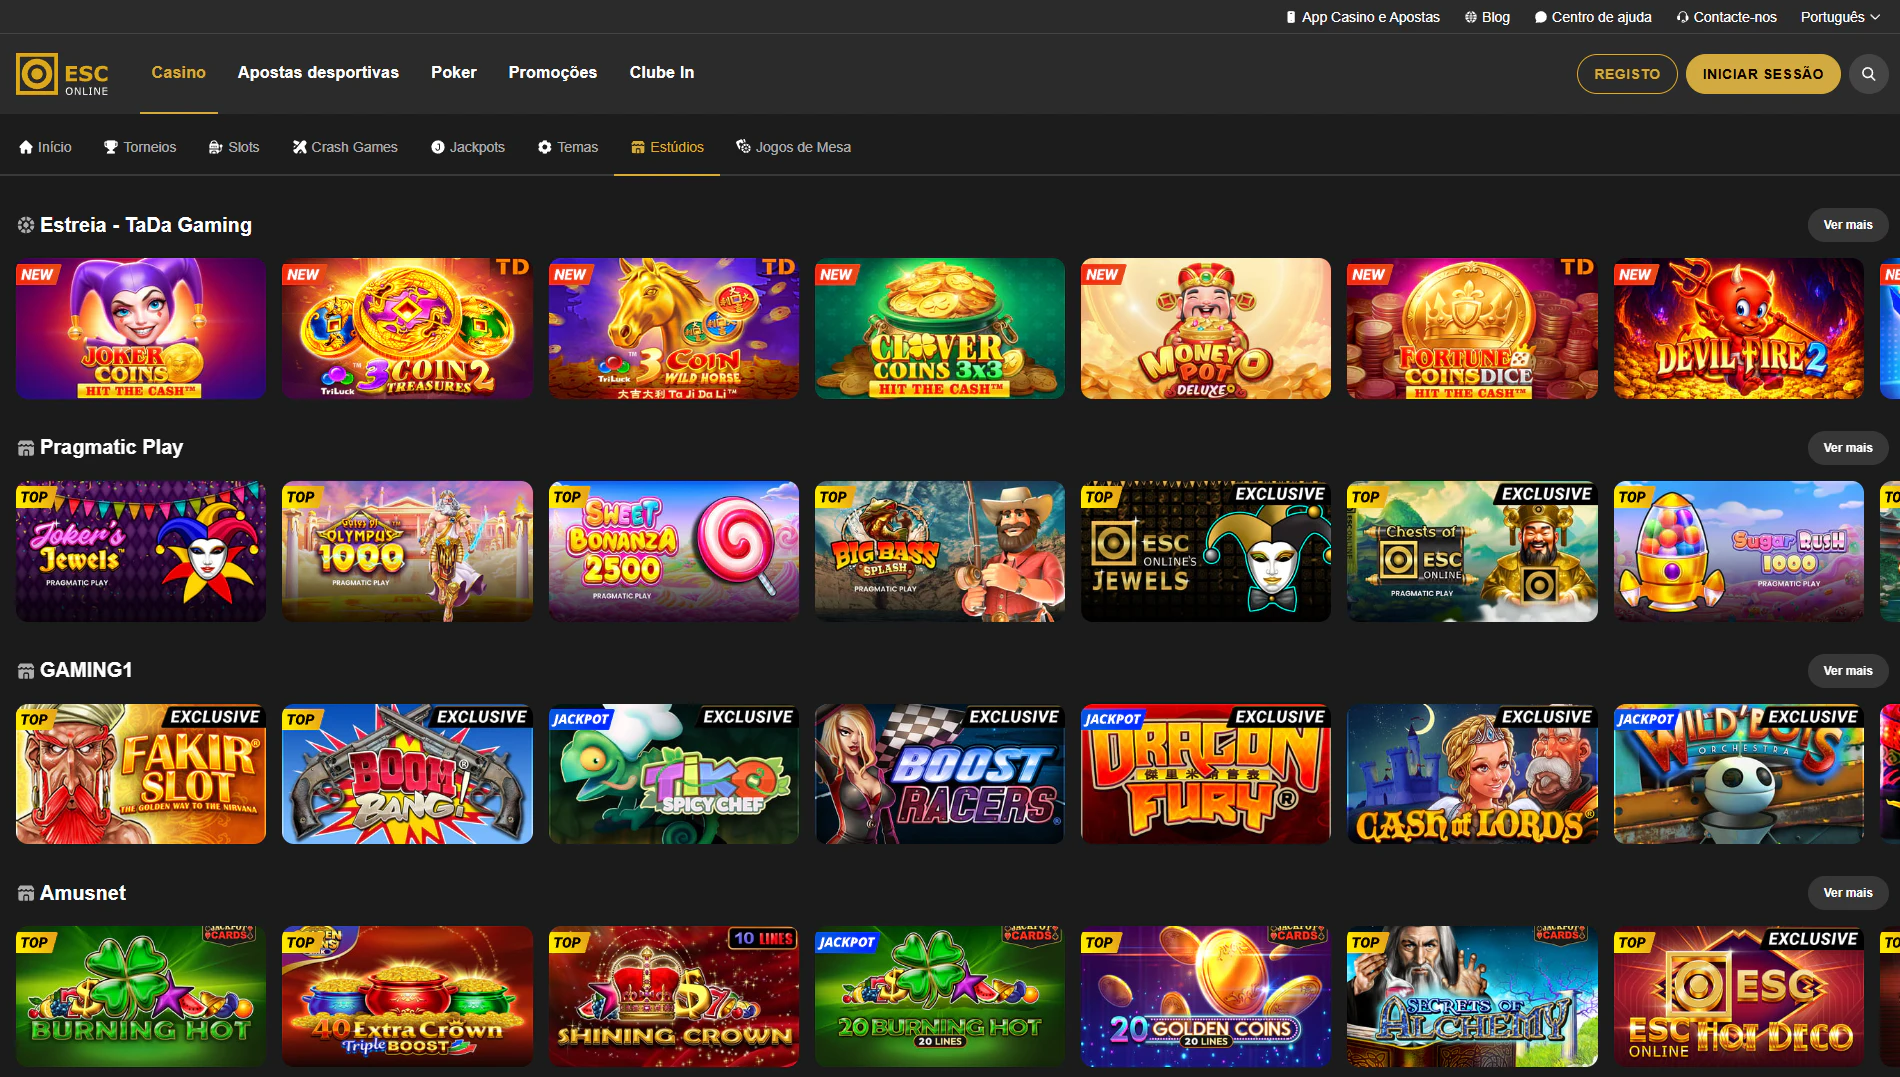
Task: Click the Centro de ajuda chat icon
Action: pos(1541,17)
